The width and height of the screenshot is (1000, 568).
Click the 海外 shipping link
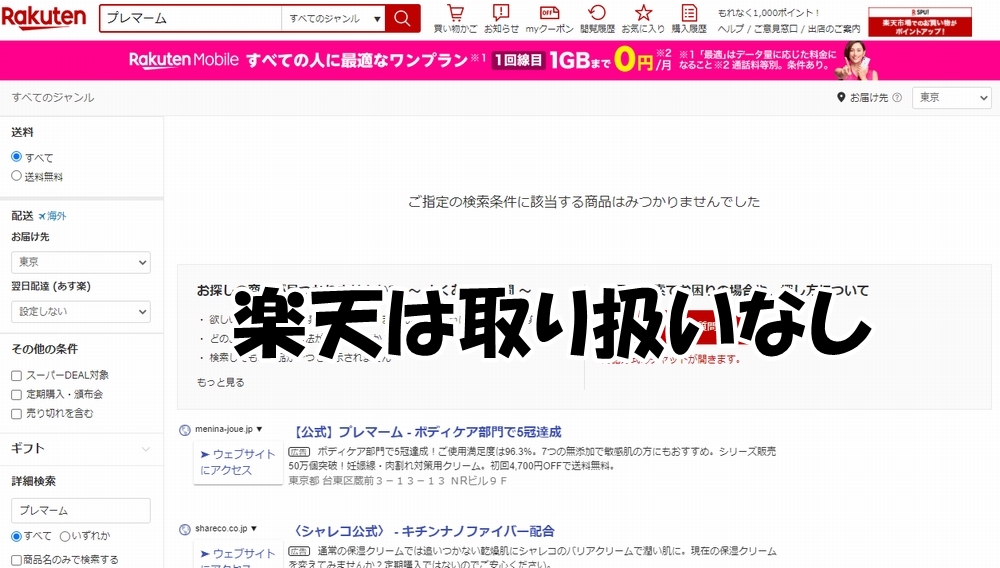pos(52,216)
